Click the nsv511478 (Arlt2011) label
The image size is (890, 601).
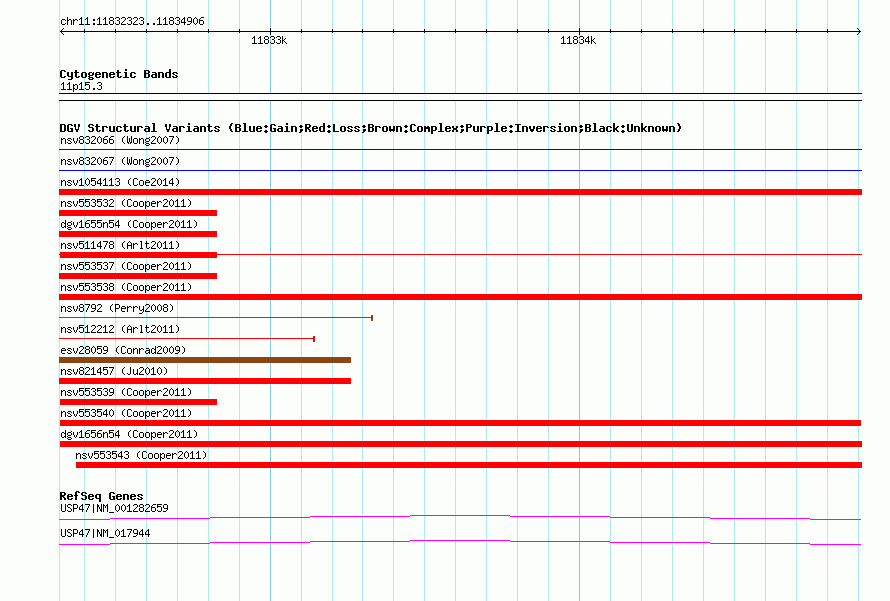point(120,245)
